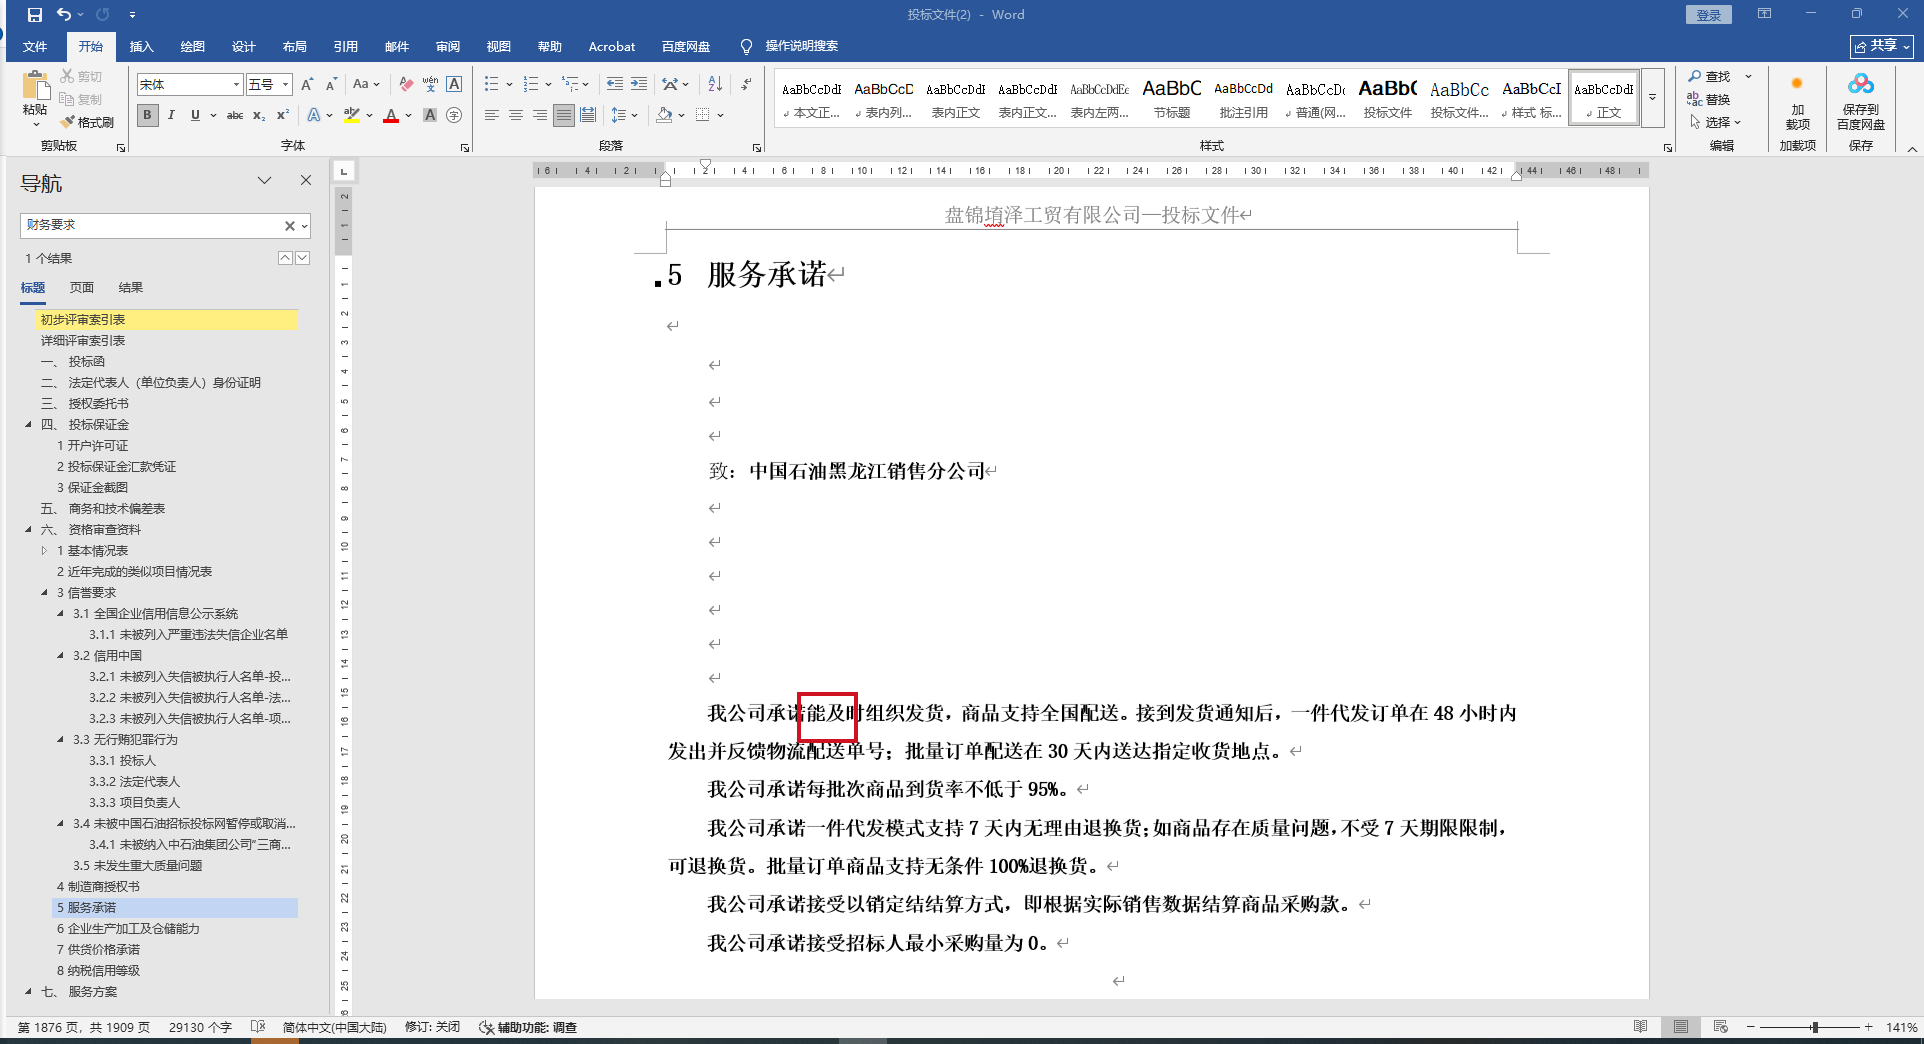The width and height of the screenshot is (1924, 1044).
Task: Click the decrease indent icon
Action: point(614,85)
